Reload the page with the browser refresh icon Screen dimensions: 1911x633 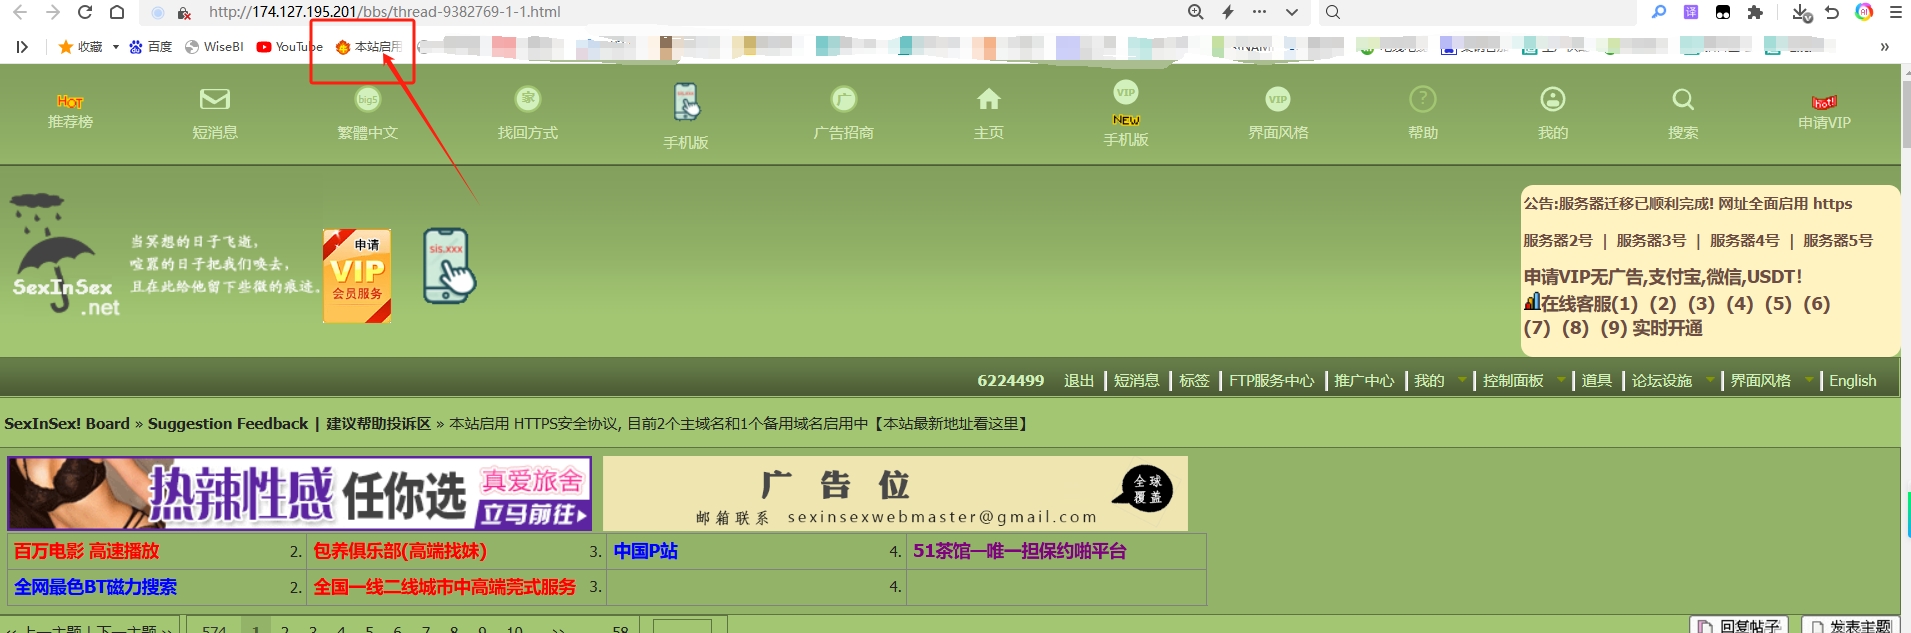pos(85,12)
